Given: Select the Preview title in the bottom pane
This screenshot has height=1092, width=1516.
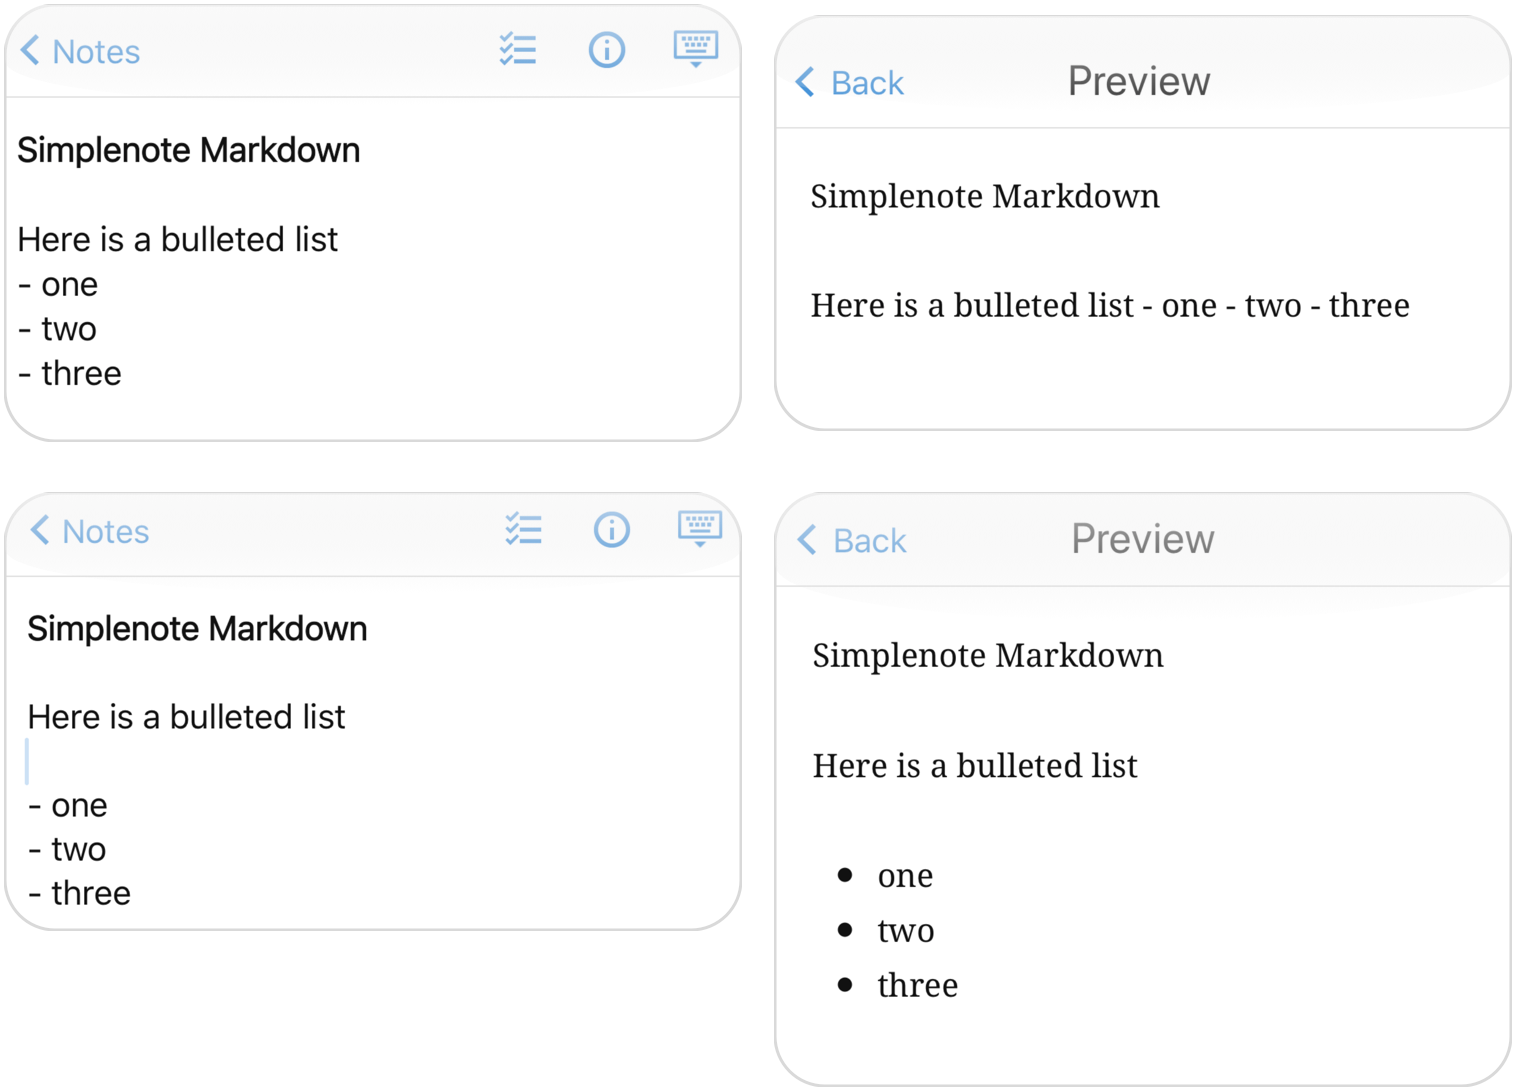Looking at the screenshot, I should click(1142, 538).
